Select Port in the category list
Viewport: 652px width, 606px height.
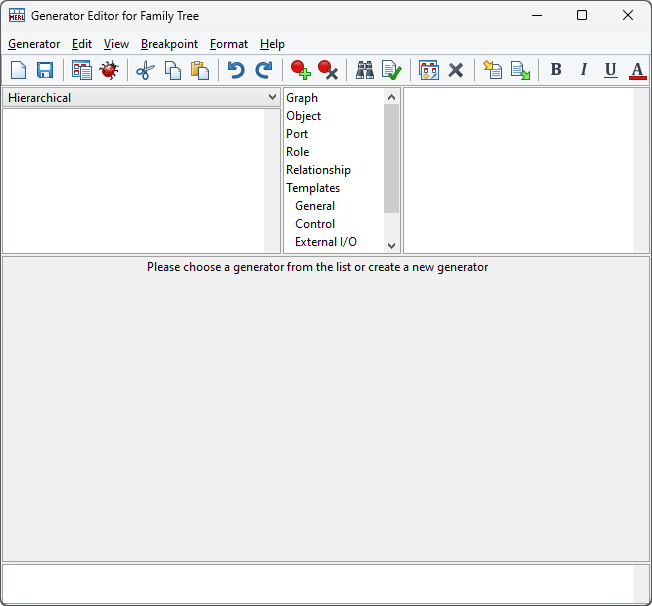297,134
